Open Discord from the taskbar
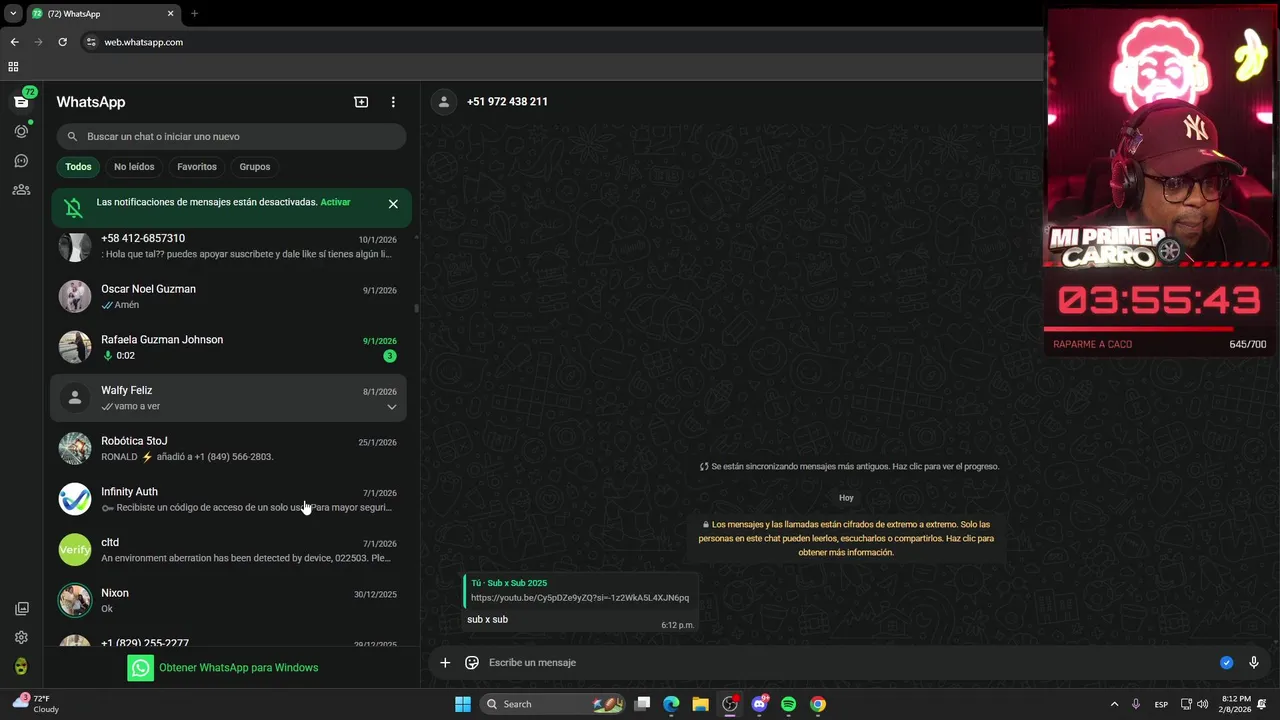Viewport: 1280px width, 720px height. pos(760,704)
